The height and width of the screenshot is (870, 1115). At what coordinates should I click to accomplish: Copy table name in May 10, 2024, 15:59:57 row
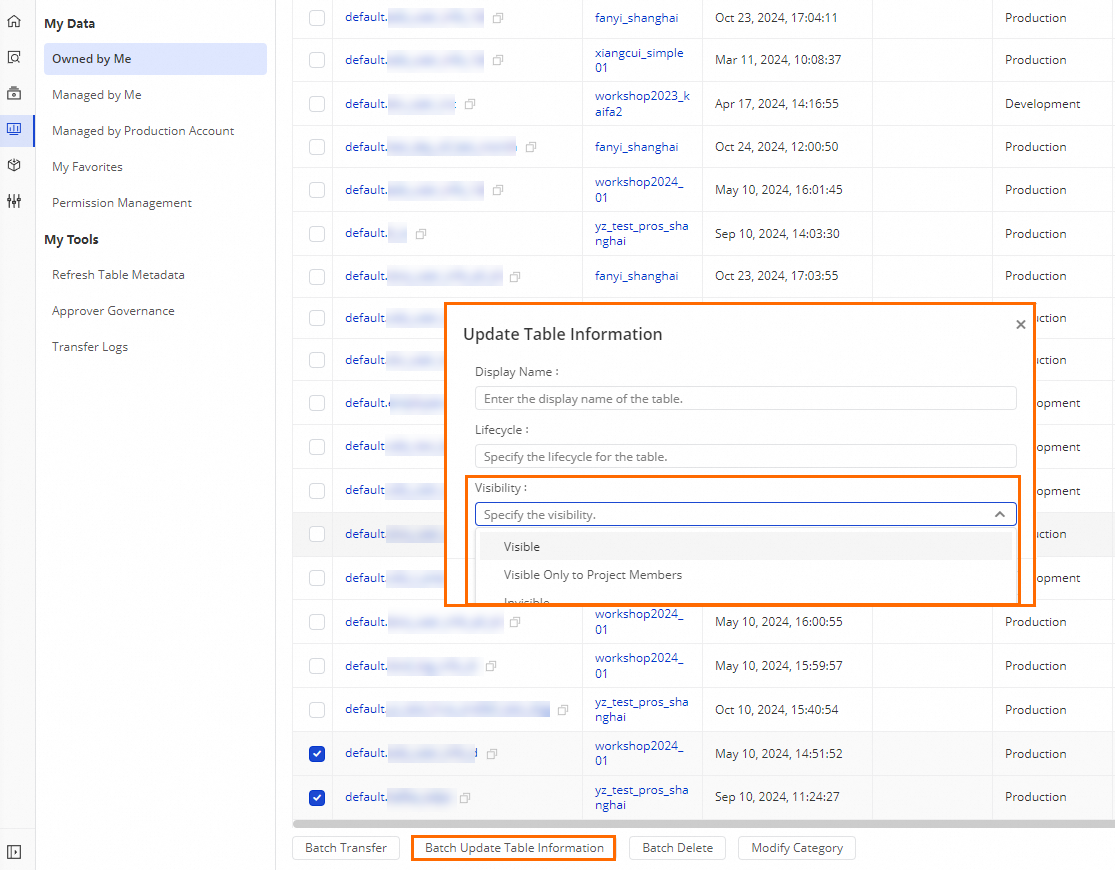[x=491, y=667]
